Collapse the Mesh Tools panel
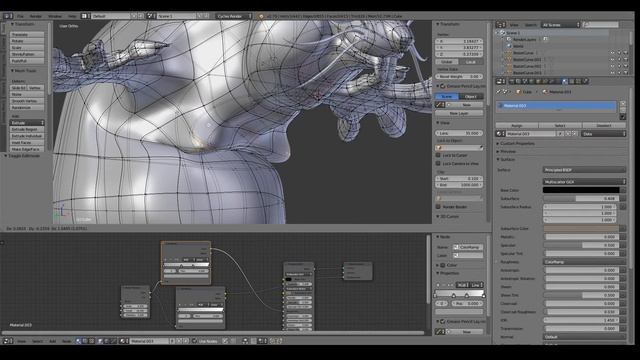Viewport: 640px width, 360px height. pyautogui.click(x=24, y=71)
